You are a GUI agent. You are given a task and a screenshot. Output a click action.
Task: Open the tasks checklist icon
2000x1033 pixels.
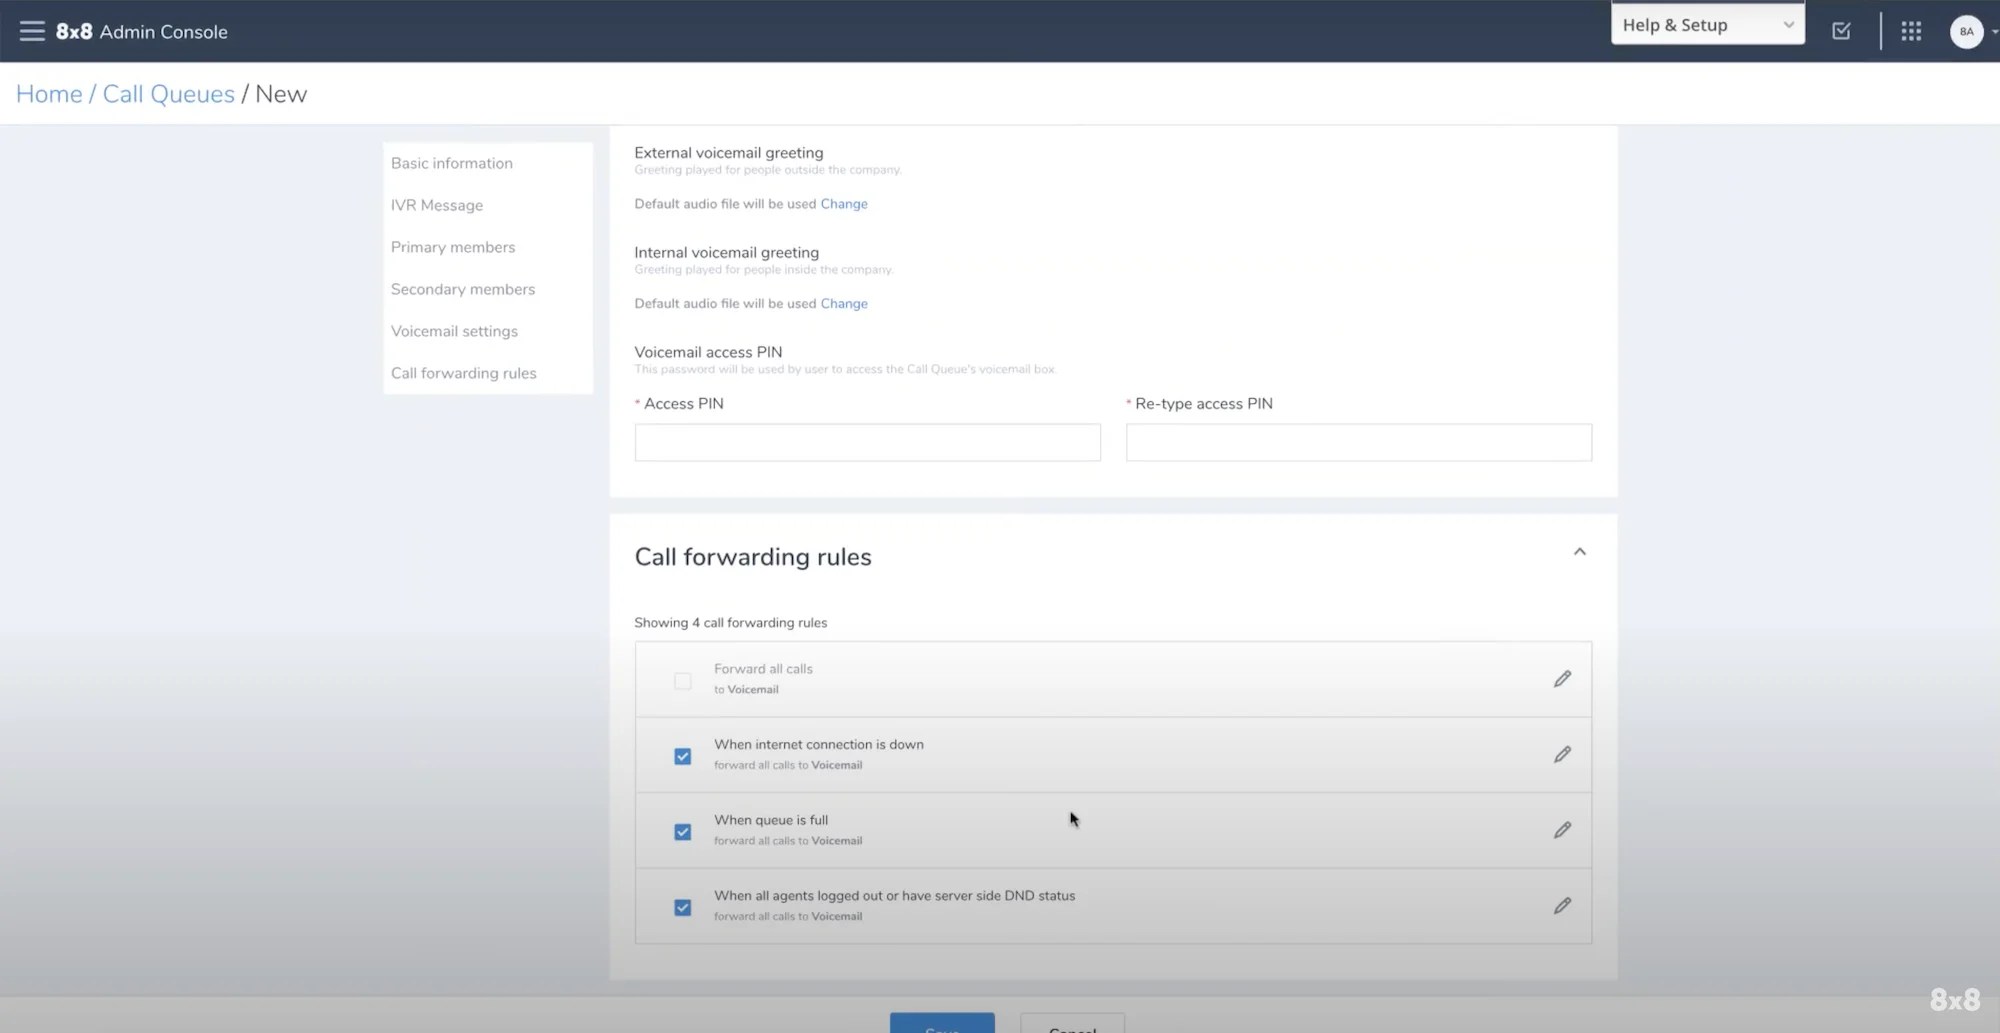click(1841, 31)
